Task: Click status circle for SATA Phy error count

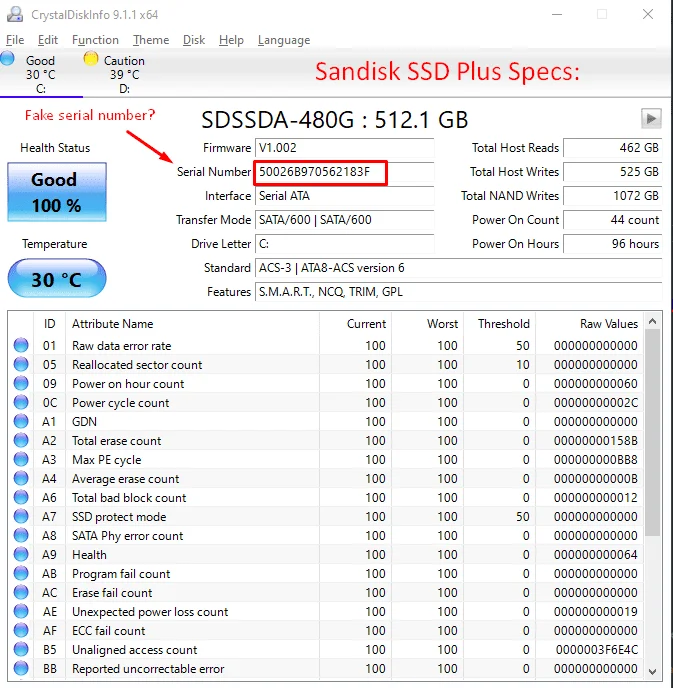Action: pyautogui.click(x=21, y=535)
